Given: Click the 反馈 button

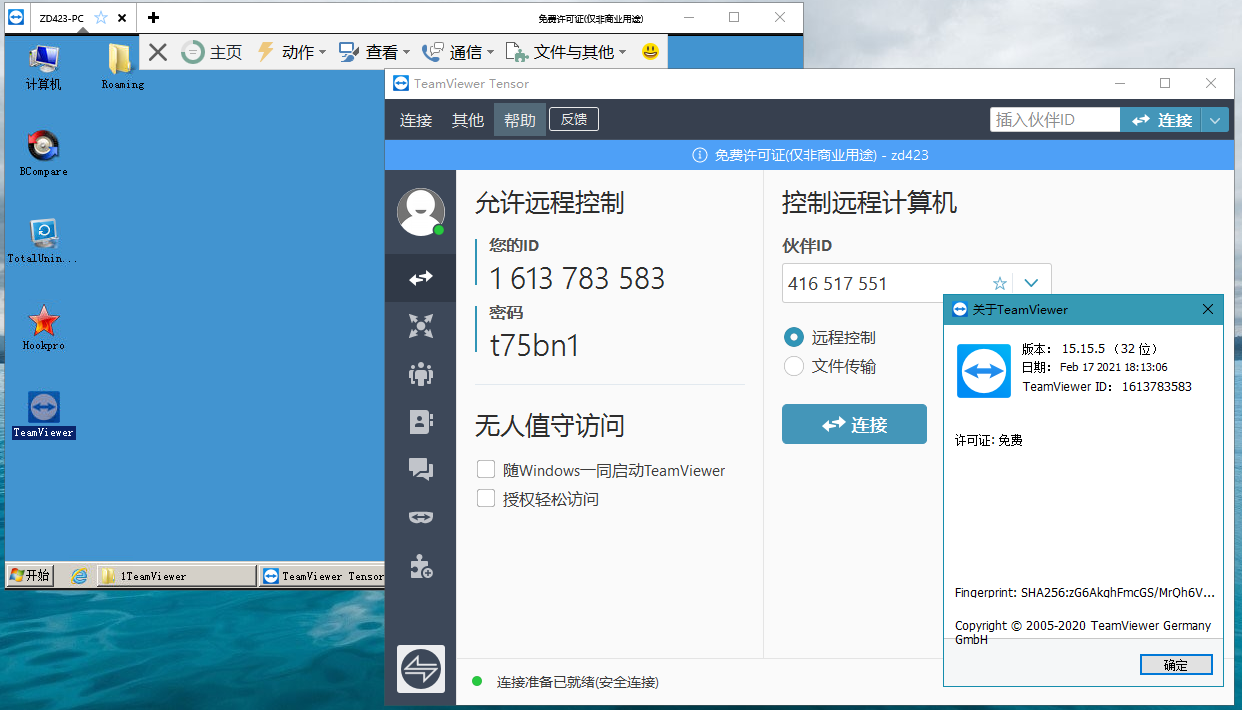Looking at the screenshot, I should [x=574, y=120].
